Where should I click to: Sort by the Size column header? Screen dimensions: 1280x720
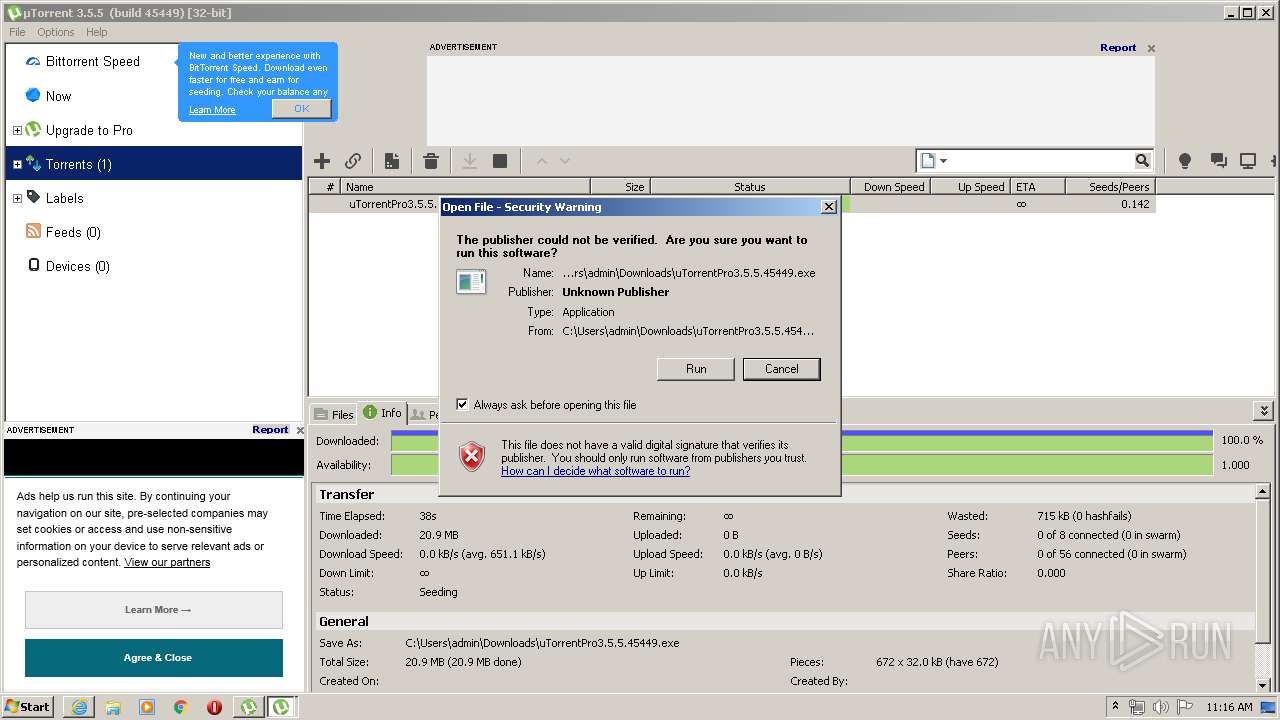[x=620, y=186]
